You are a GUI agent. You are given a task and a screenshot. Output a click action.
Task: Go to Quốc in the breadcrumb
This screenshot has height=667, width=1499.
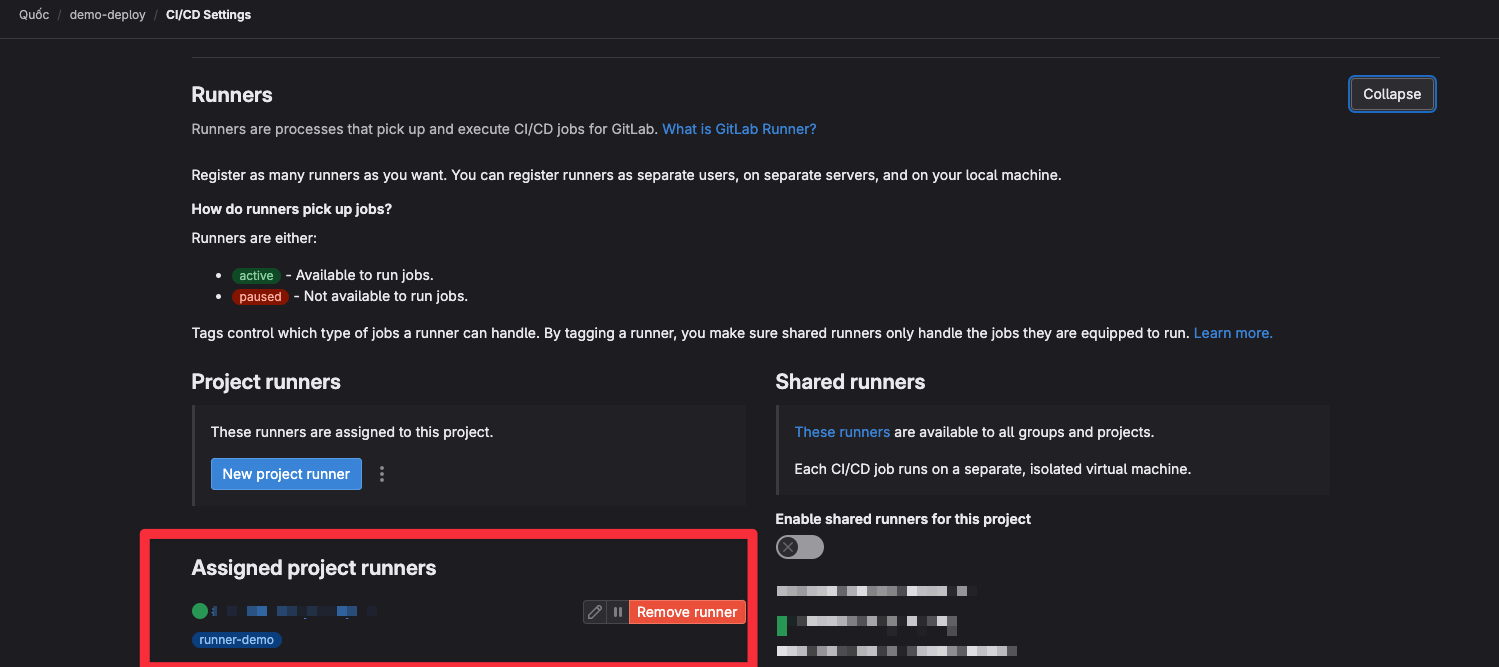pos(34,15)
